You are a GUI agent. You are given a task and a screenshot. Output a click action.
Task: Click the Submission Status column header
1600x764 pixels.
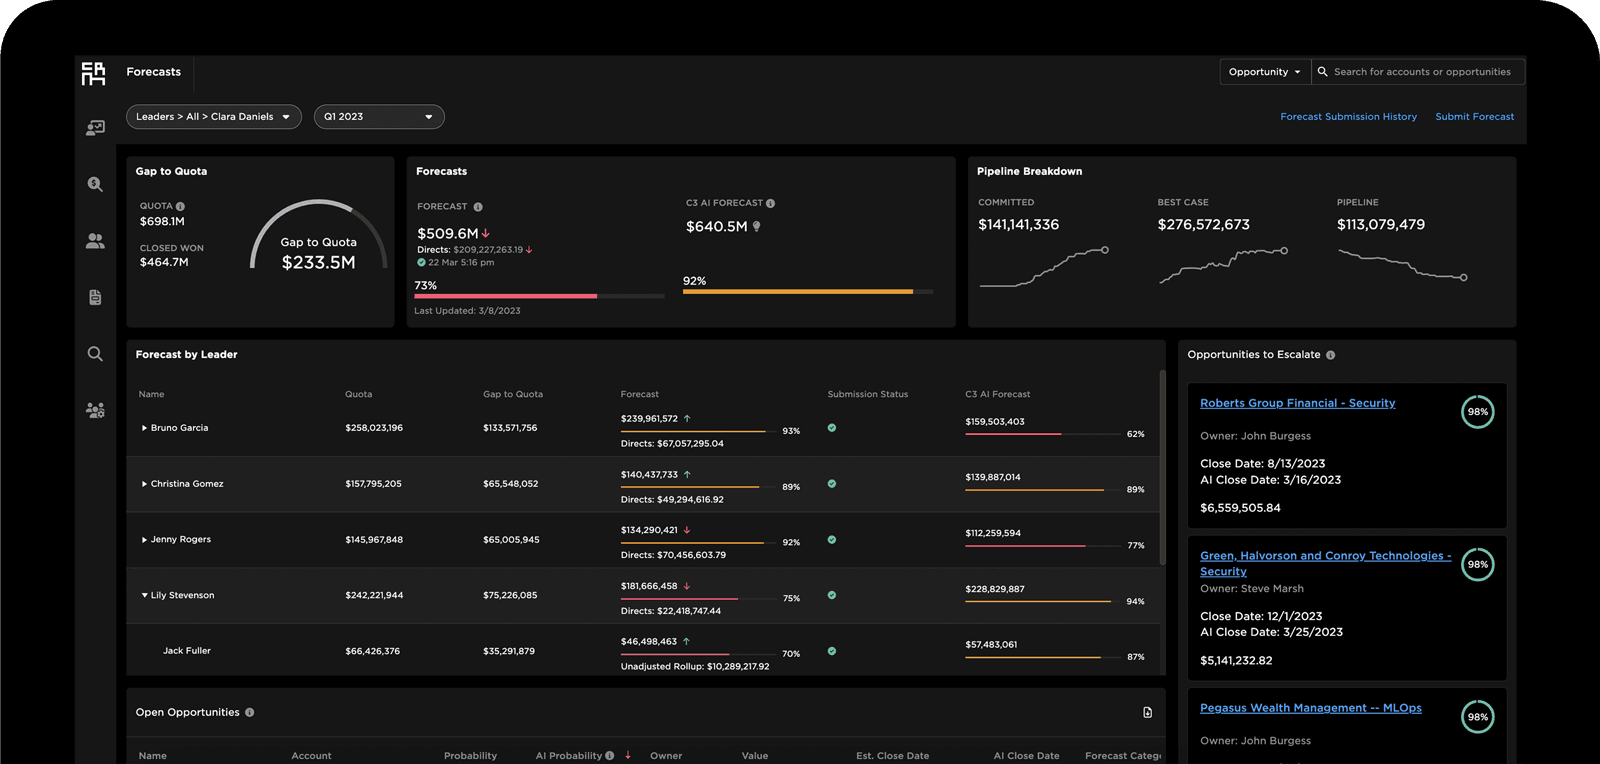pyautogui.click(x=867, y=394)
